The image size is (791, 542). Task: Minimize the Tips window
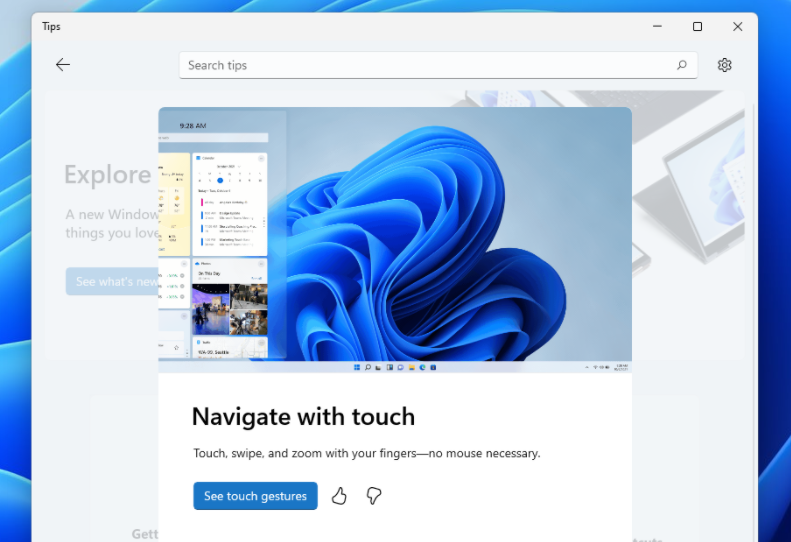coord(657,27)
